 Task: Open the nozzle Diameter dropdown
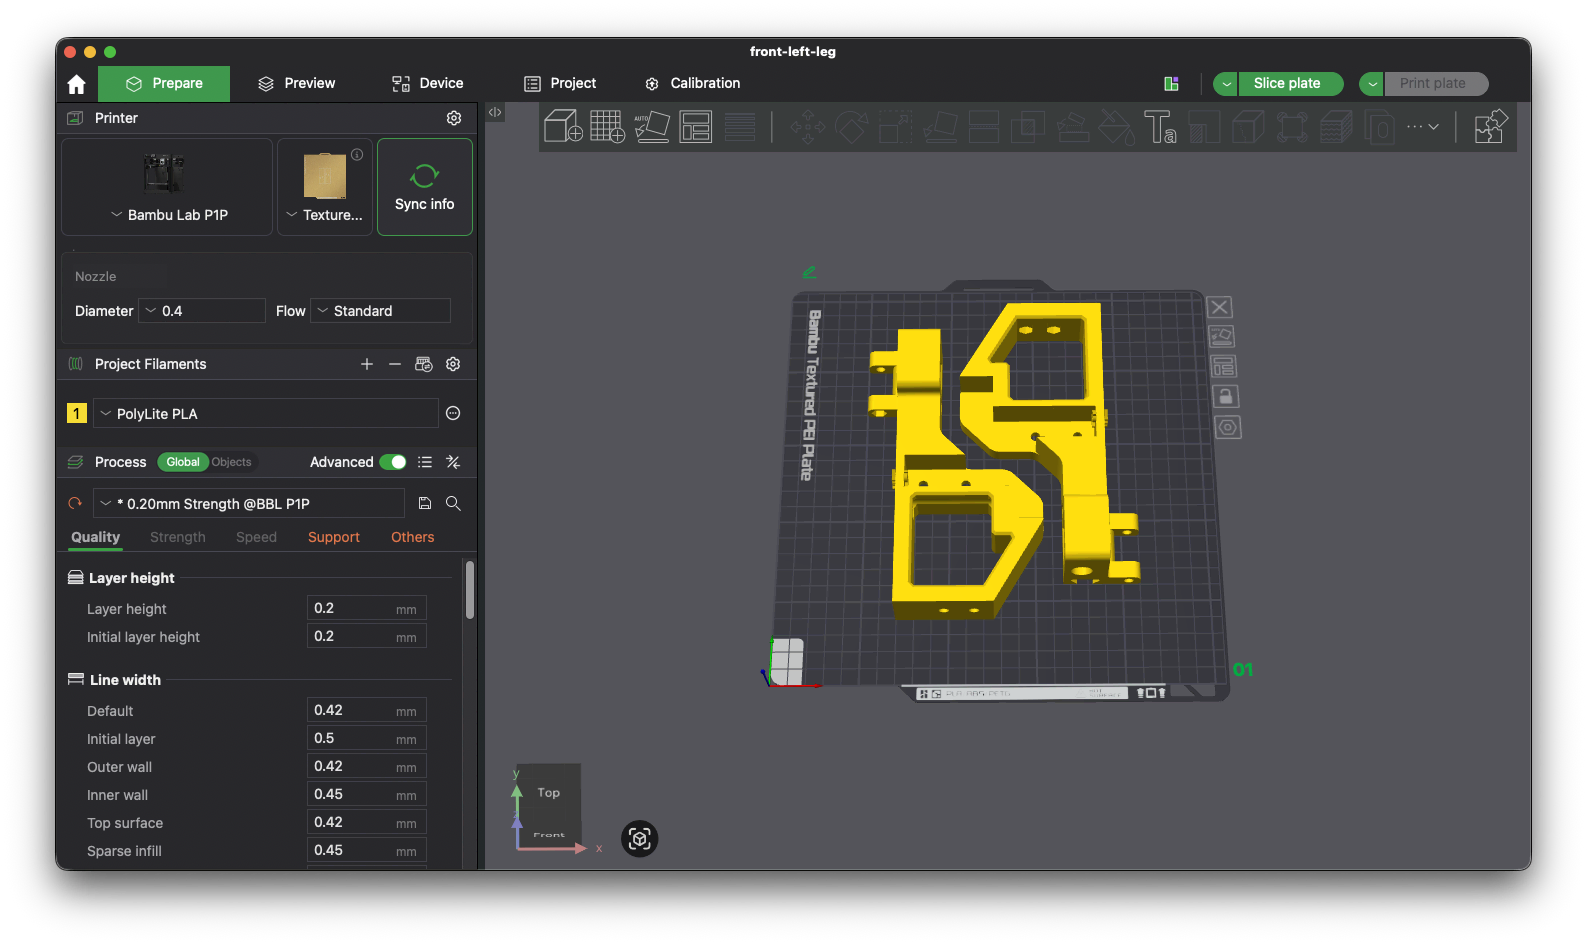(201, 311)
